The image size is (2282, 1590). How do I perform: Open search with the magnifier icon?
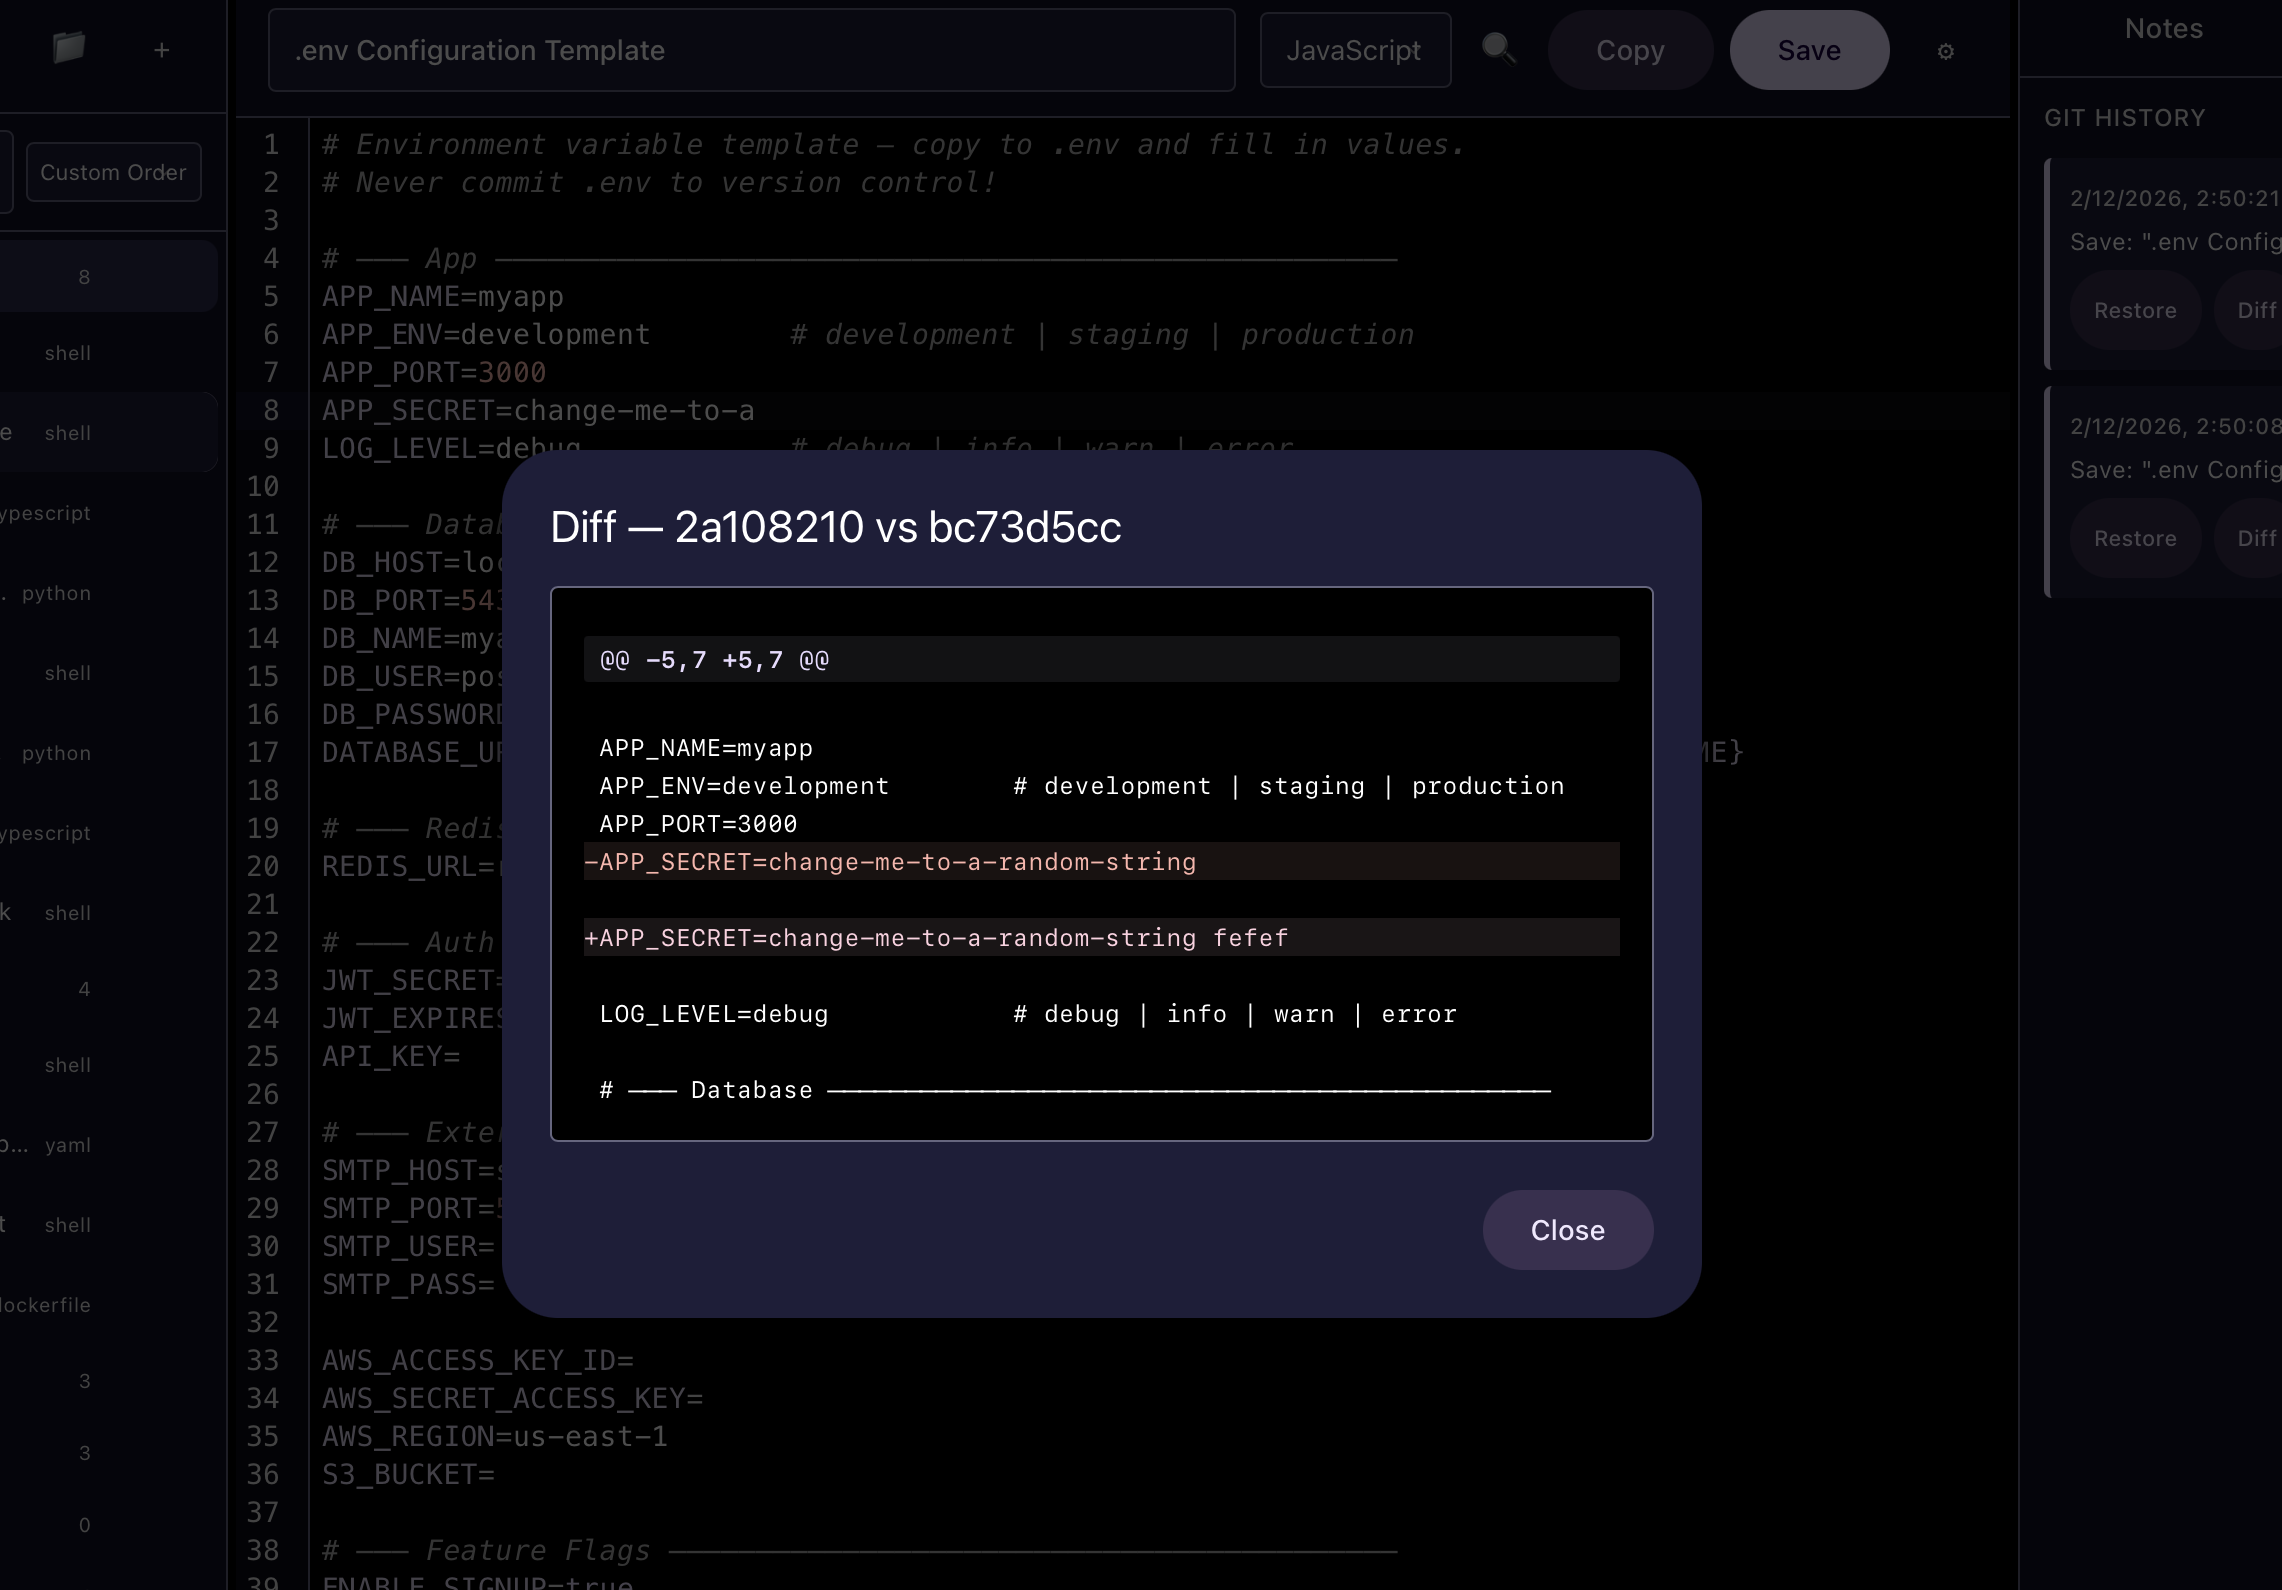click(x=1498, y=48)
